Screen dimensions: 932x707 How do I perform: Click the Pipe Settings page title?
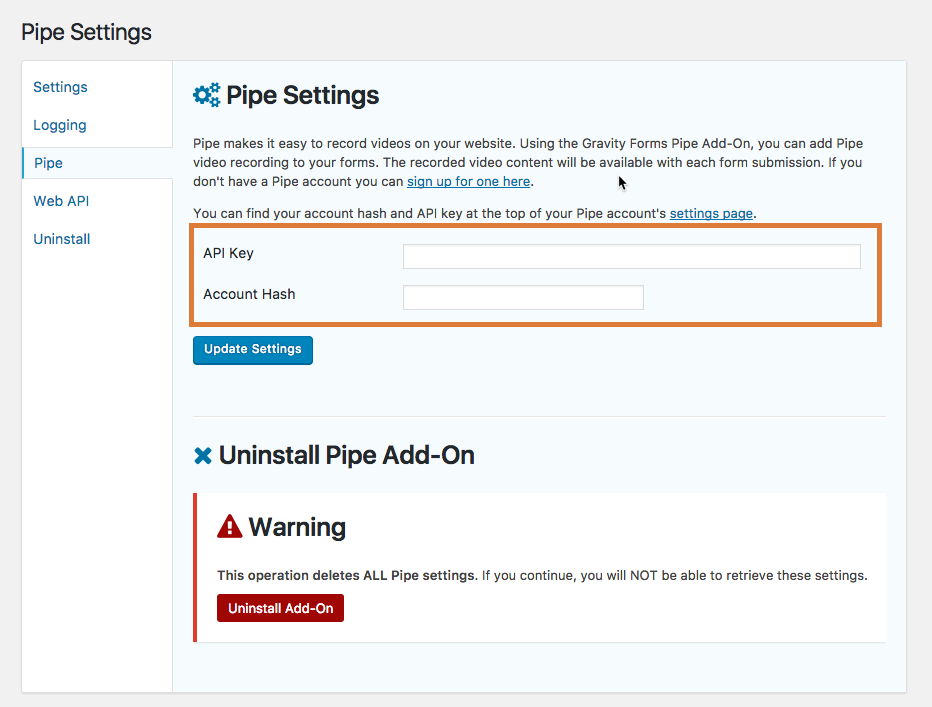click(86, 32)
